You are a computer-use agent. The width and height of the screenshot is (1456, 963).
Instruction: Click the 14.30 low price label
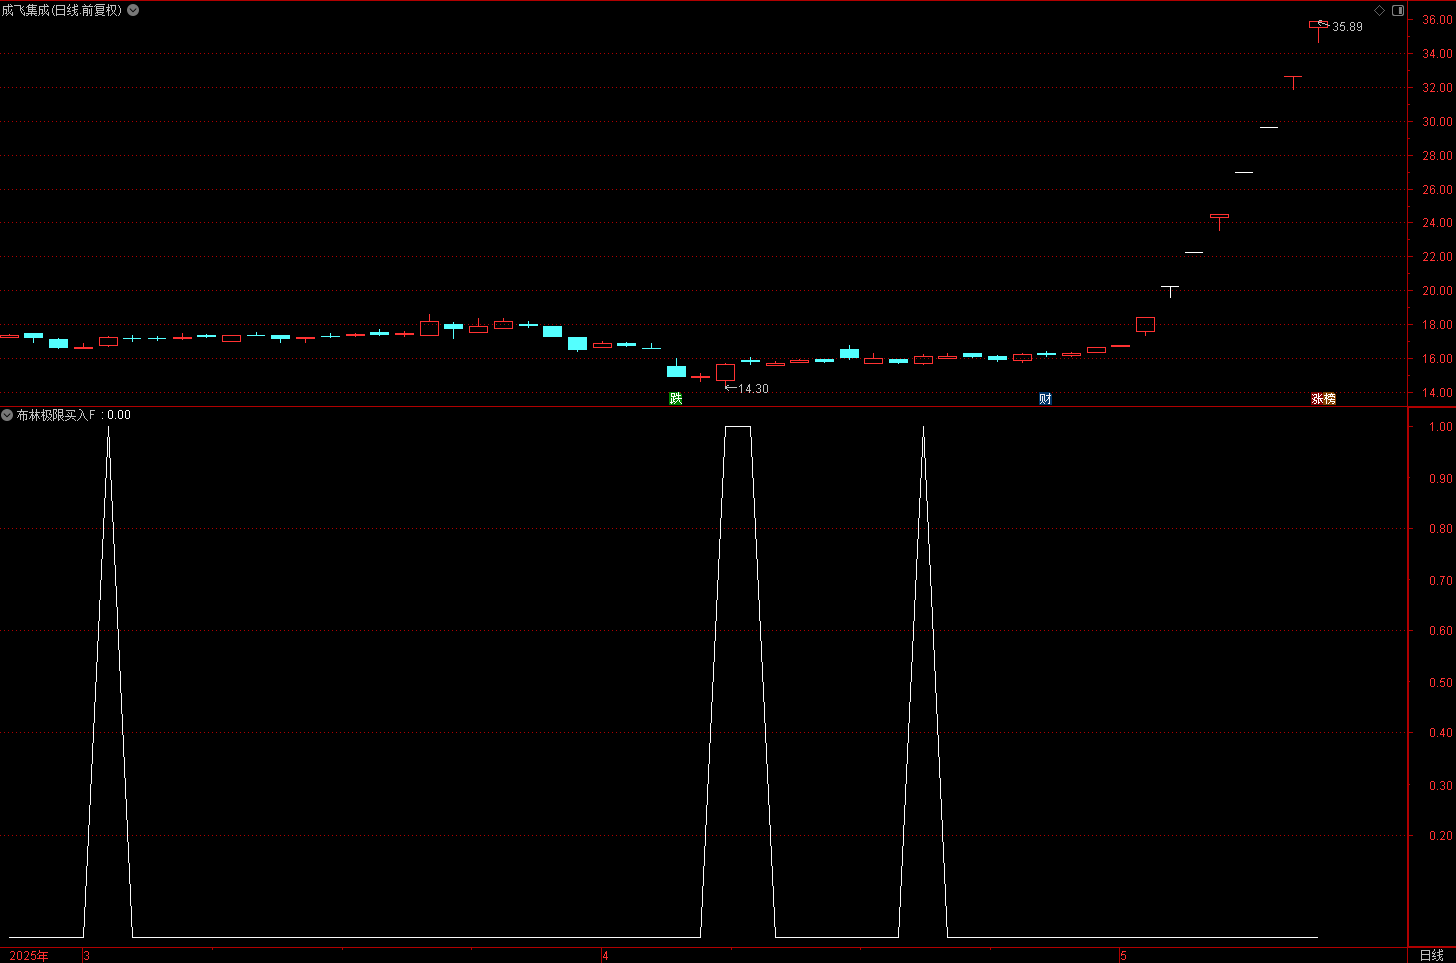pos(753,389)
